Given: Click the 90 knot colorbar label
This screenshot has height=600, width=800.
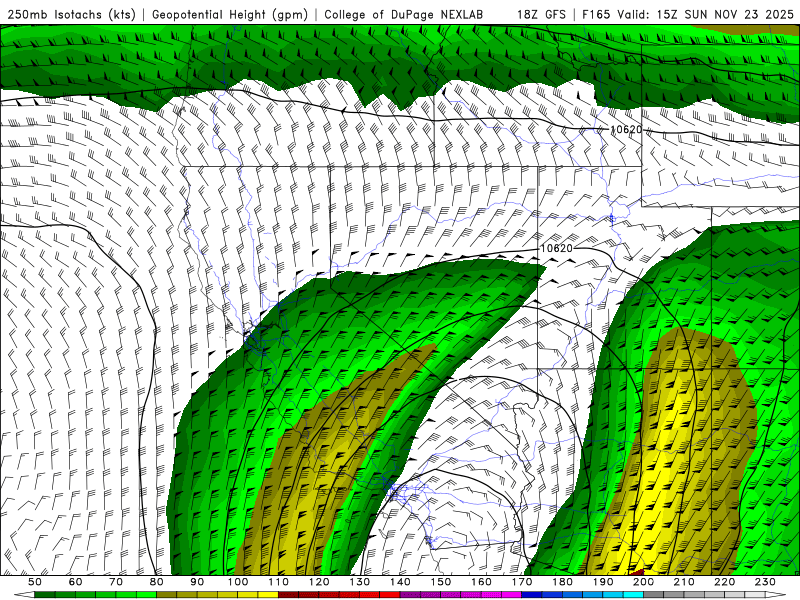Looking at the screenshot, I should coord(197,582).
